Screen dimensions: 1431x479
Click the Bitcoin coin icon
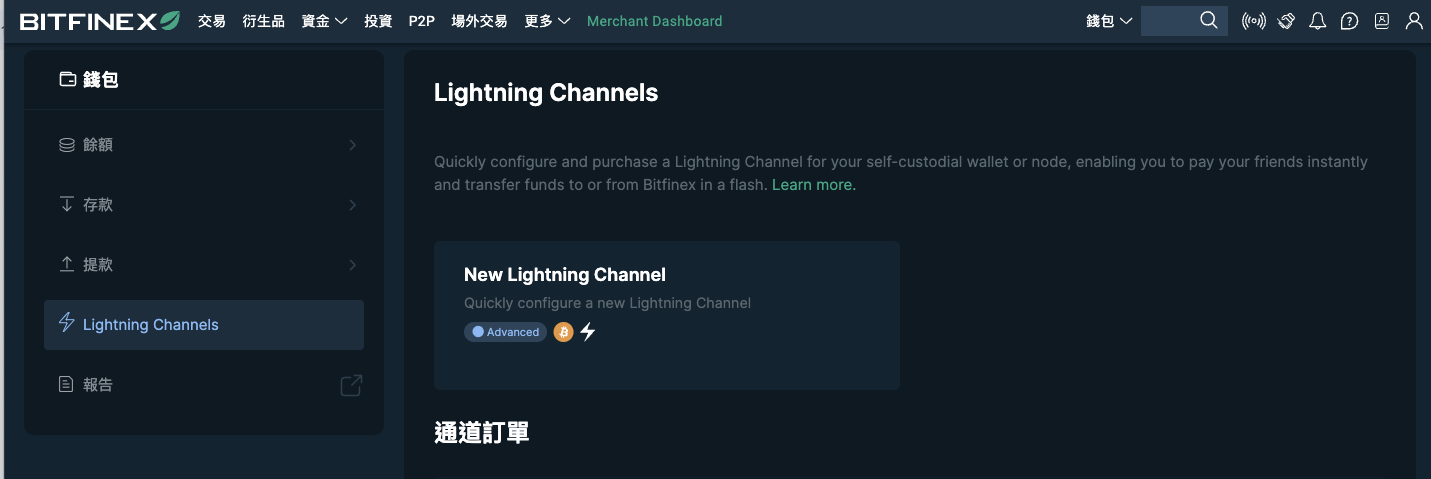563,332
